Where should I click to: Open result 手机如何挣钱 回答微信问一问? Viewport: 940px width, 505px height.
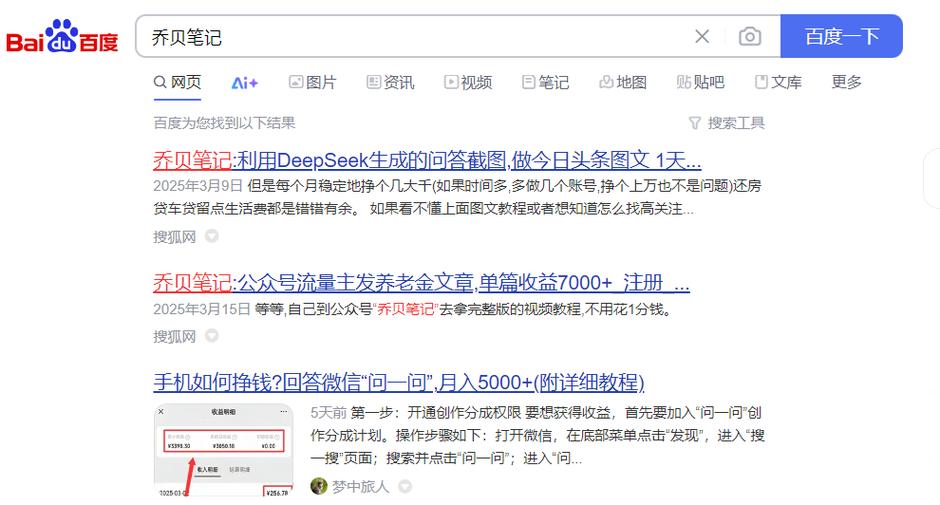pyautogui.click(x=399, y=382)
